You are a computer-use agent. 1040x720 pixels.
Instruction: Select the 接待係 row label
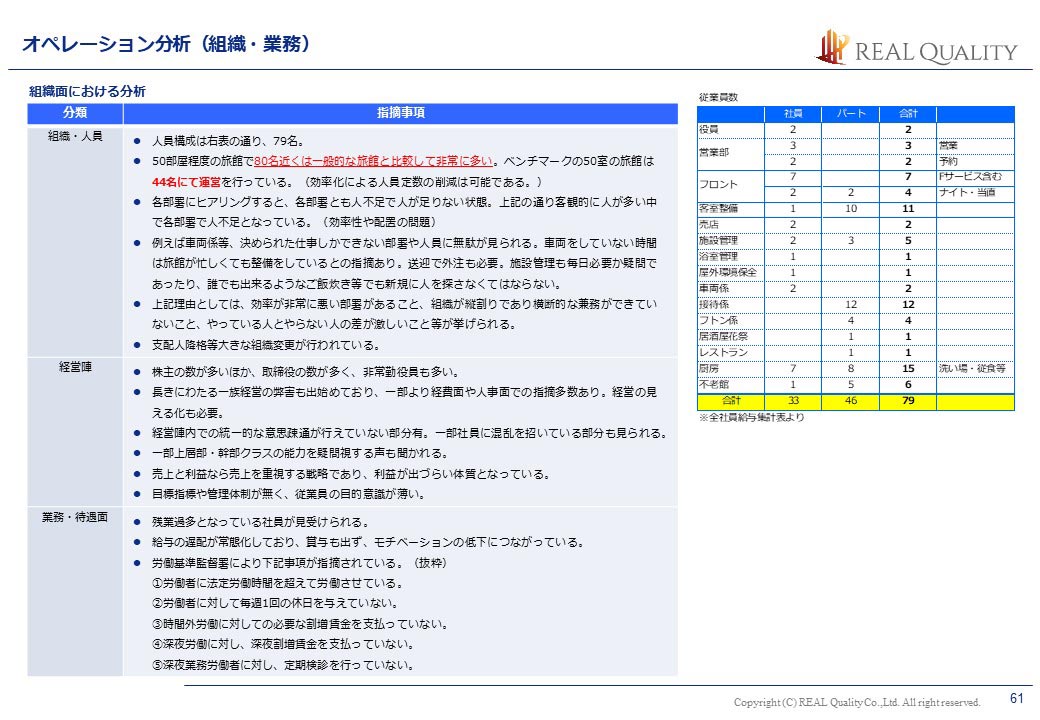pos(714,304)
